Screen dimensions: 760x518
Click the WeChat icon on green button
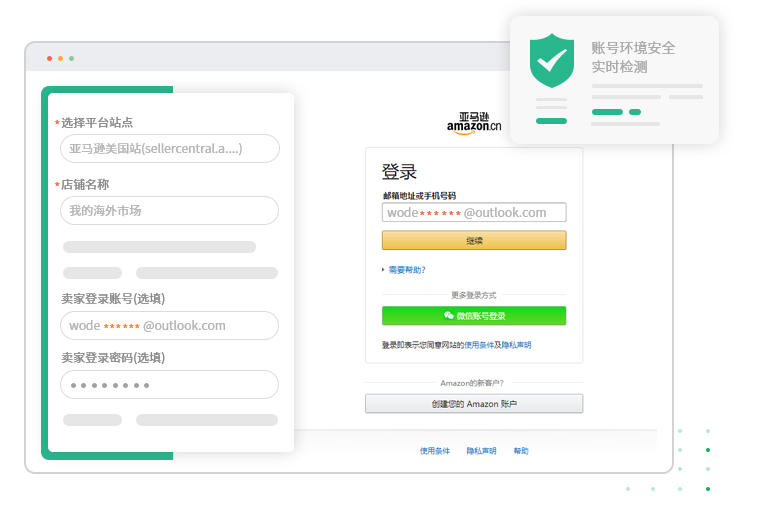tap(449, 315)
